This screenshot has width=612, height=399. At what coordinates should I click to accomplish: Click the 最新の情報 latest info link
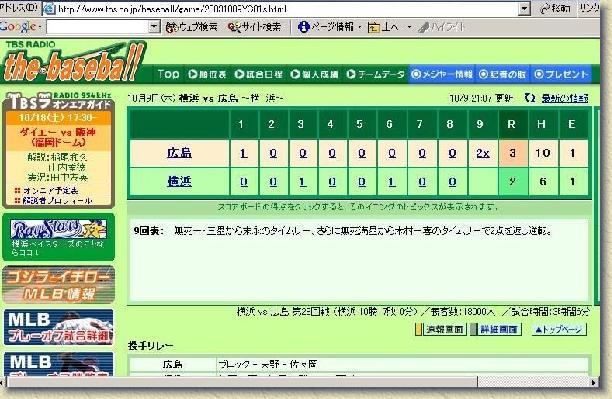pos(565,98)
